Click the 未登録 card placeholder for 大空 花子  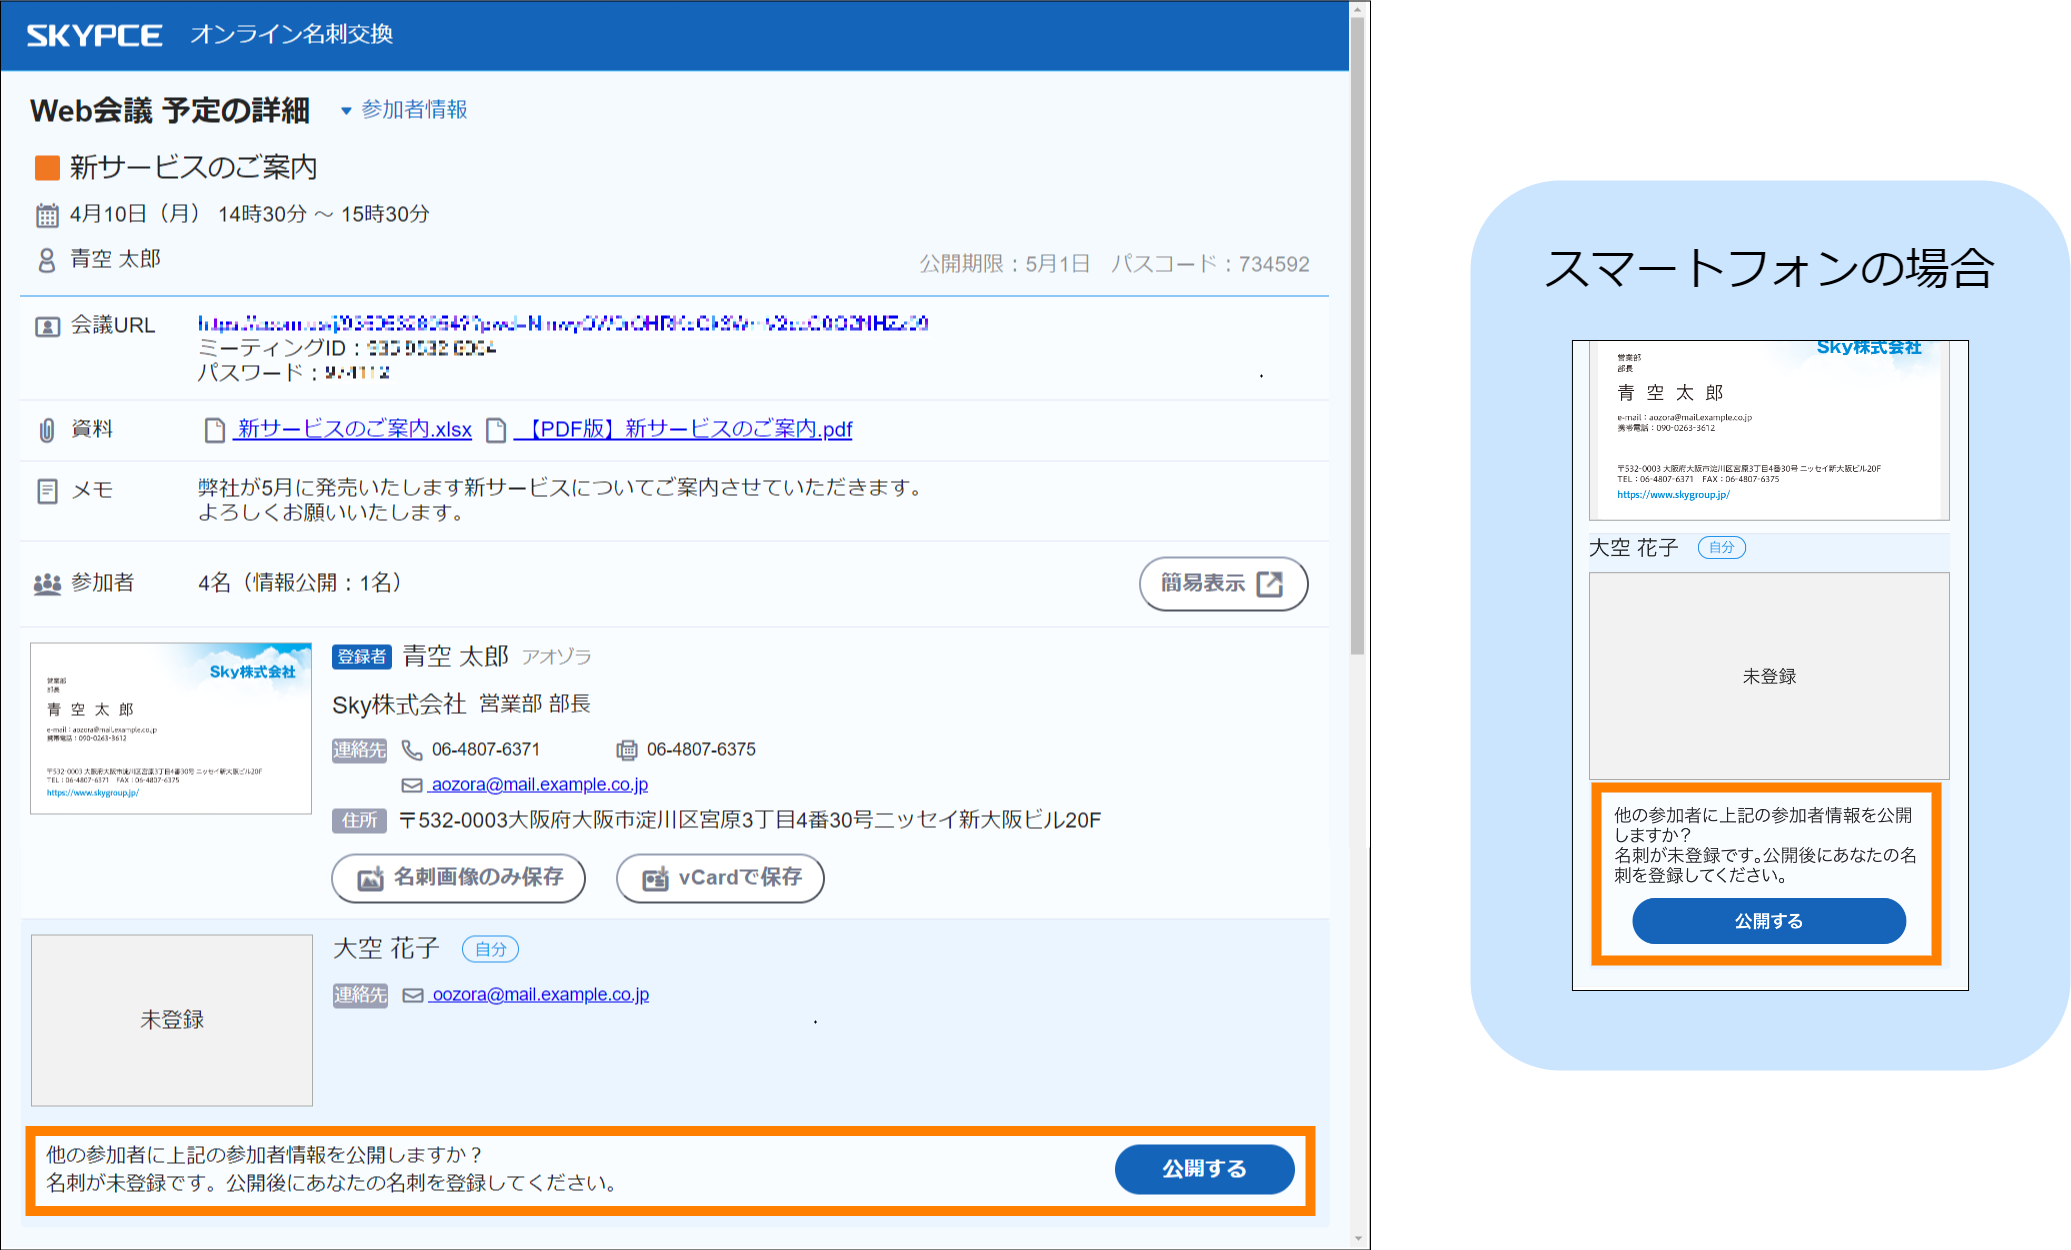(x=171, y=1020)
